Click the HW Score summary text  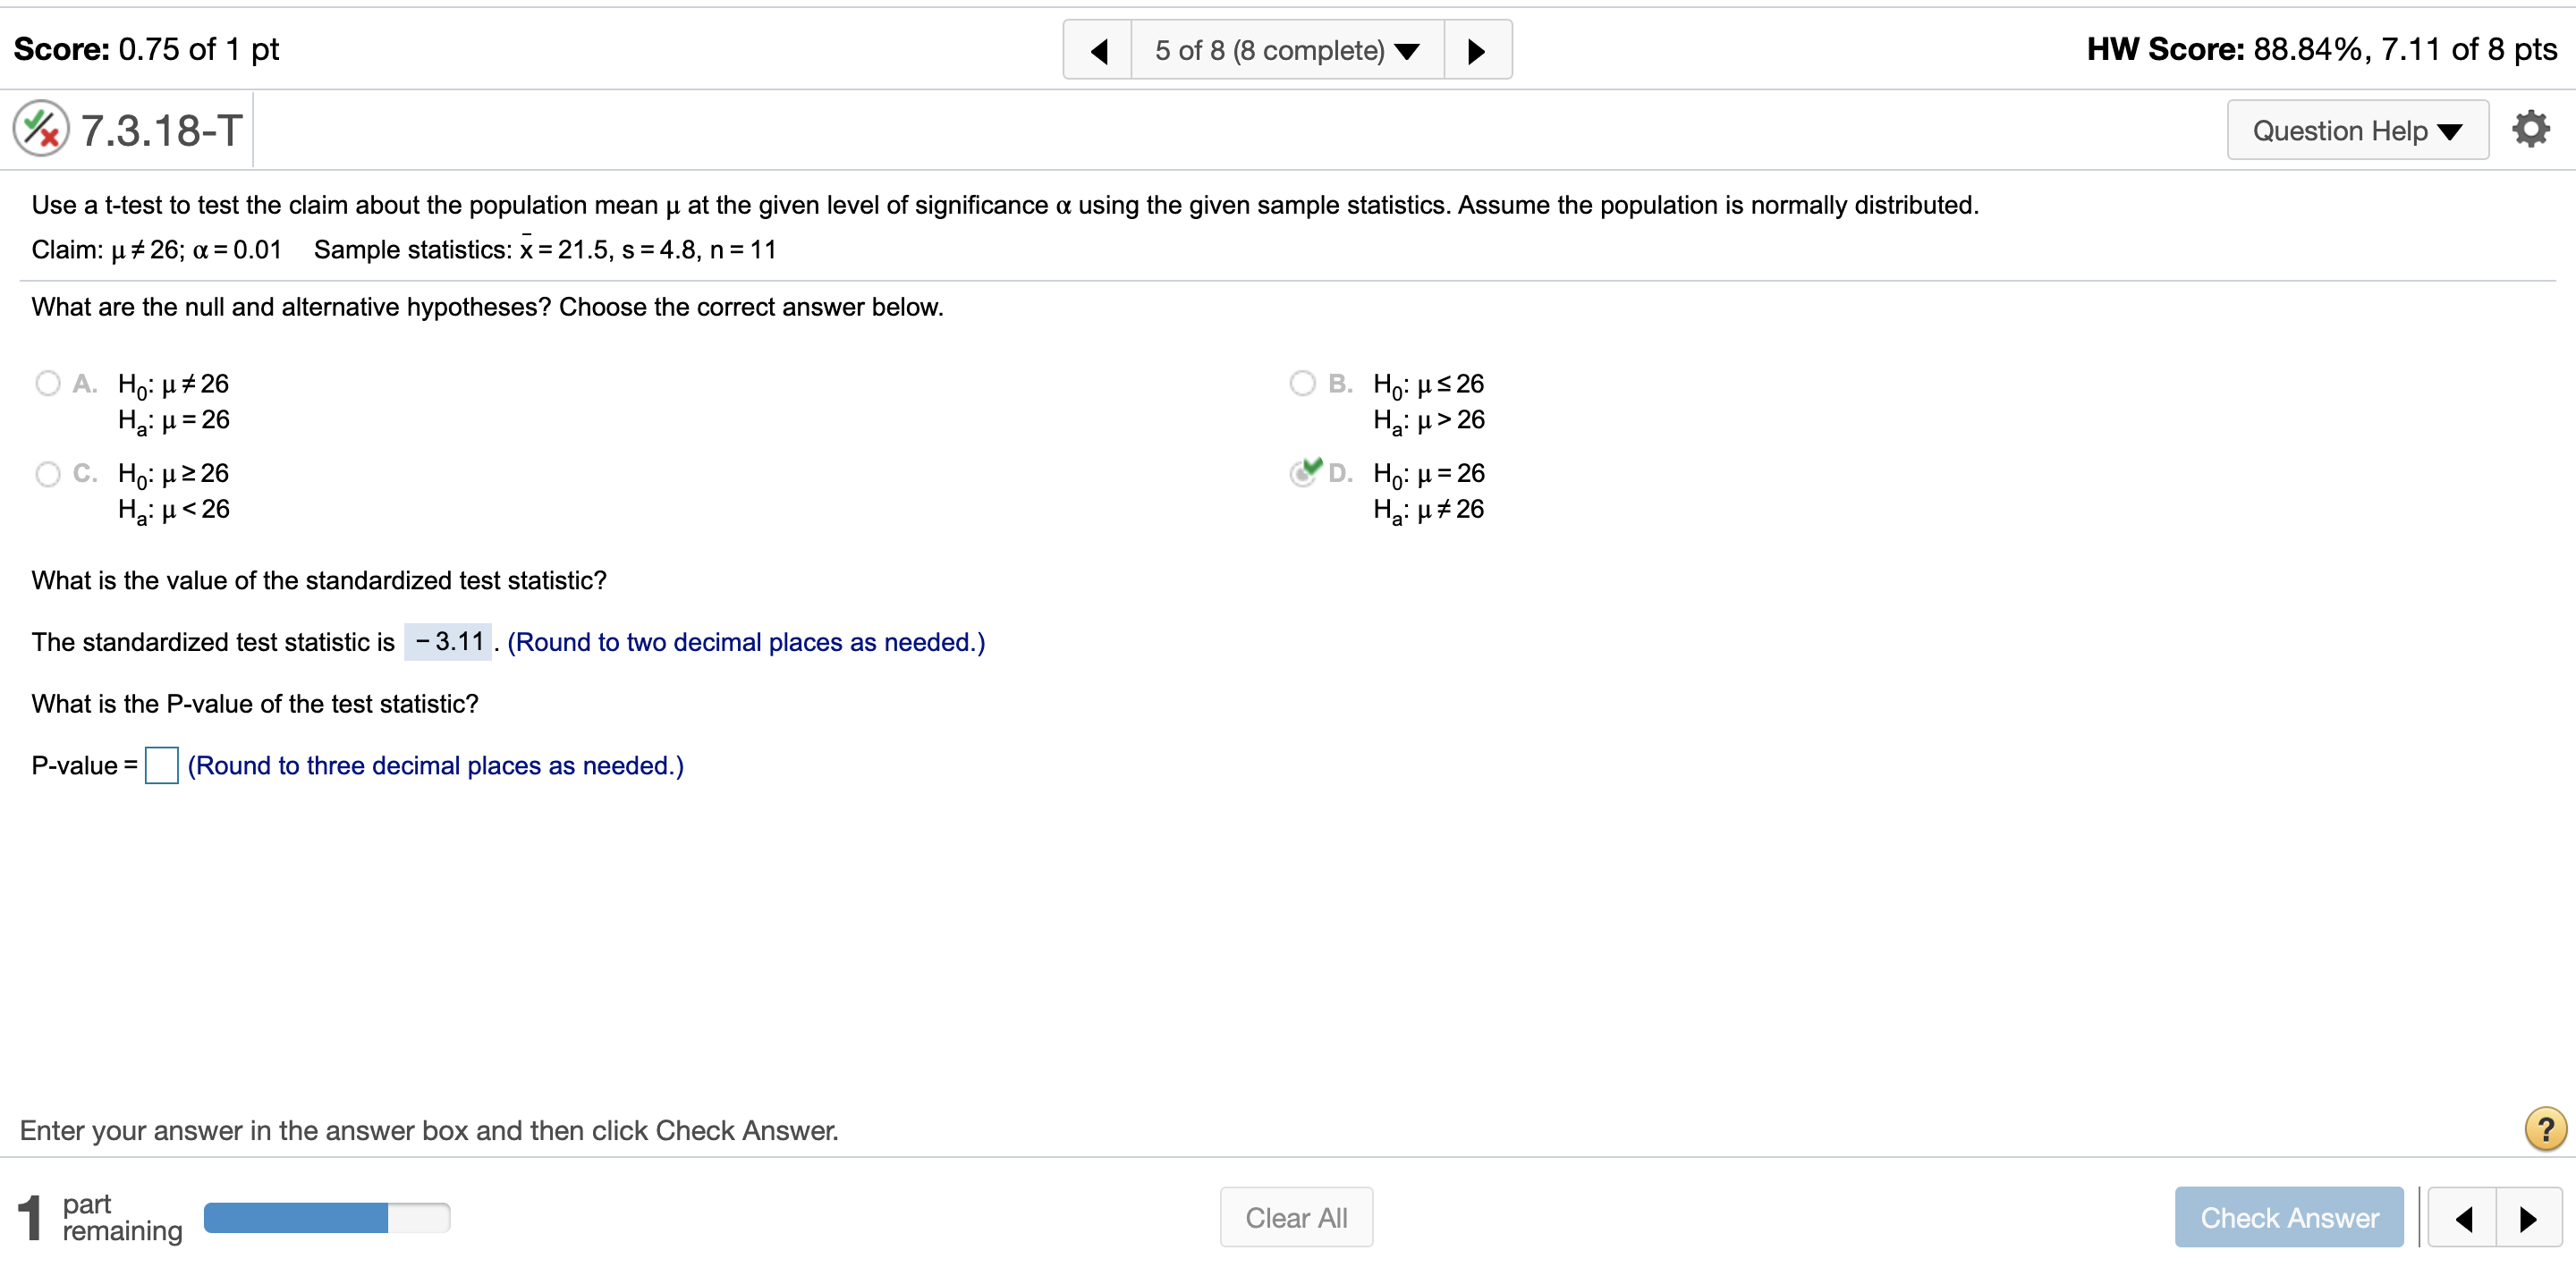pos(2321,49)
